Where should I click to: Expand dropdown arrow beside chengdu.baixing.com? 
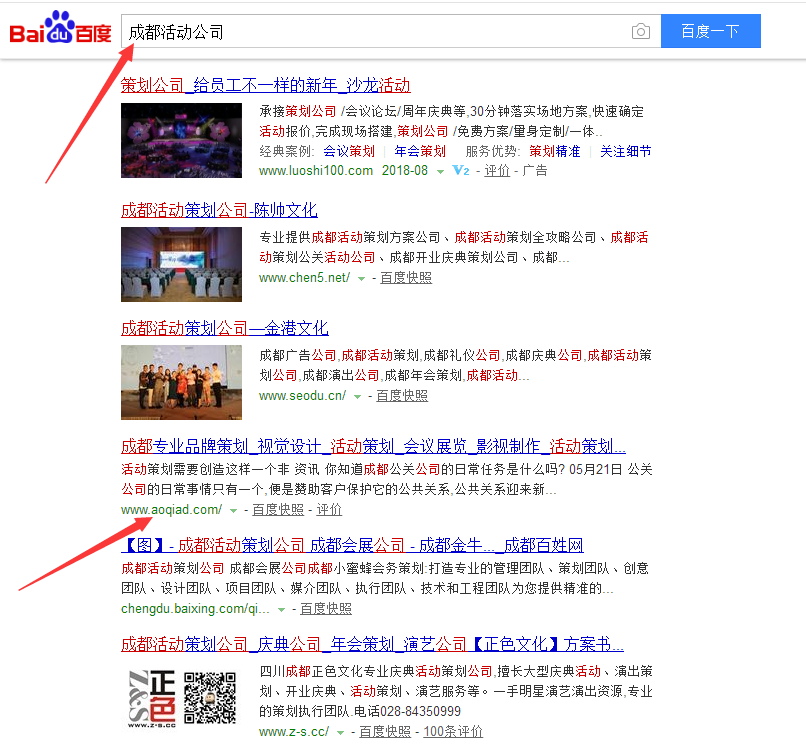(281, 610)
